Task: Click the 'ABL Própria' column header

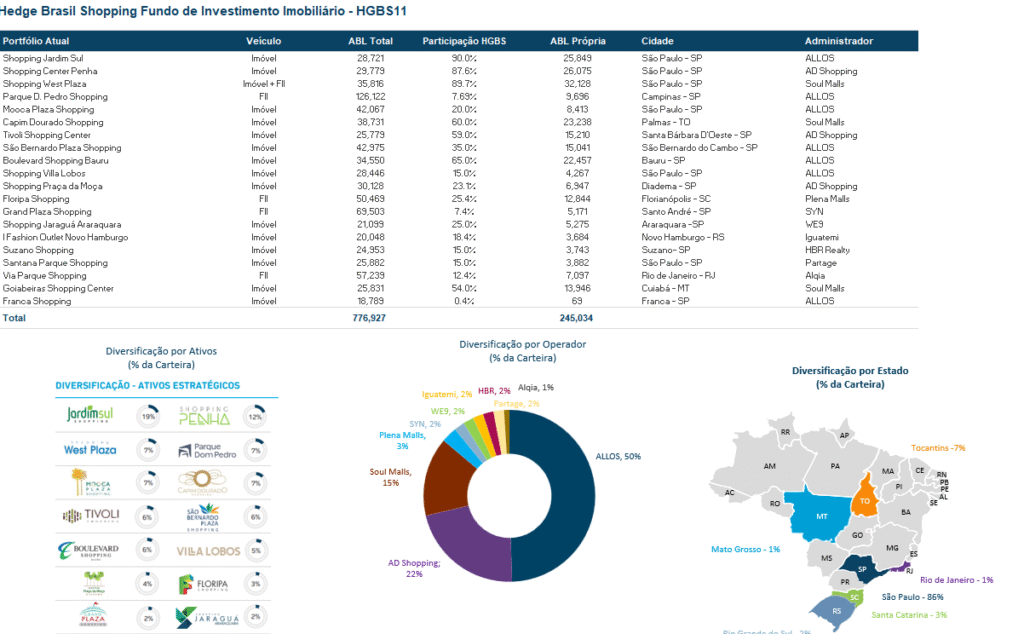Action: [x=577, y=40]
